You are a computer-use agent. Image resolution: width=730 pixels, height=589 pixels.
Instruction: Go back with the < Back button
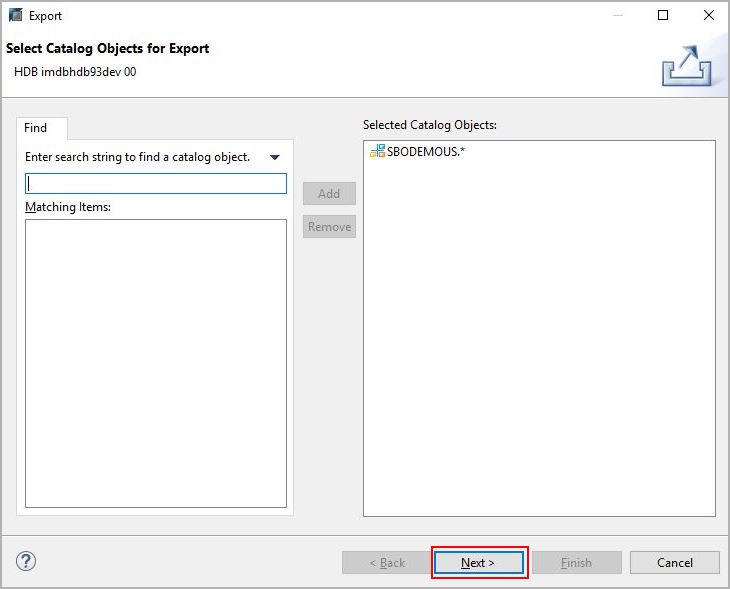[387, 562]
